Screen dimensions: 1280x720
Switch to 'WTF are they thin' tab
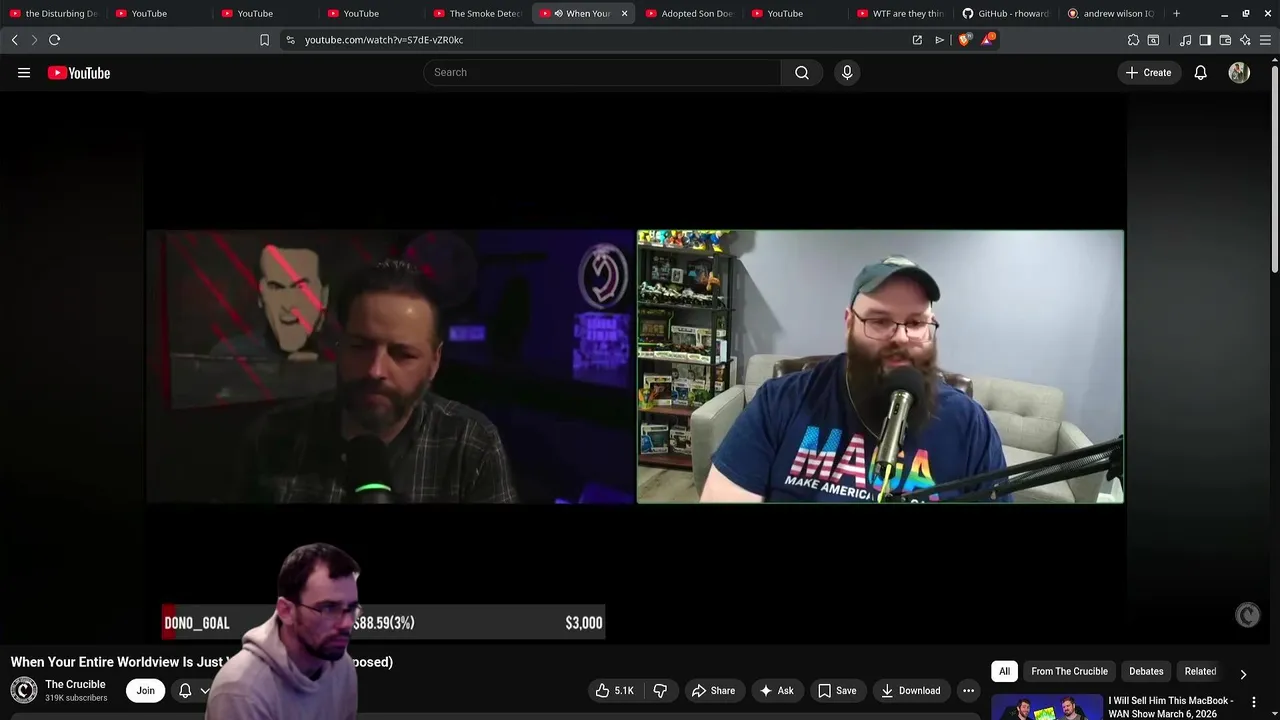tap(902, 13)
